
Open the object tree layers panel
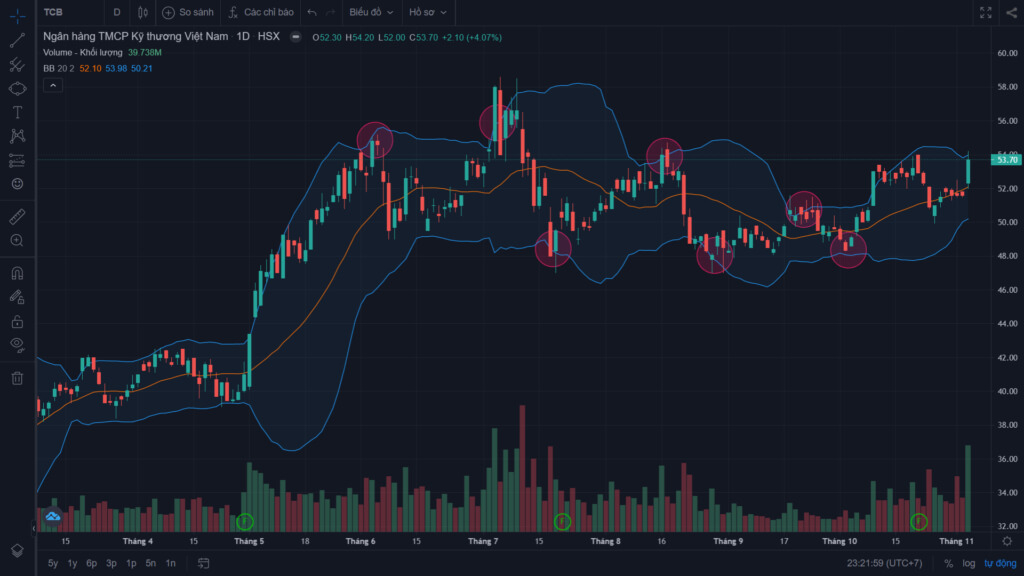pyautogui.click(x=18, y=551)
